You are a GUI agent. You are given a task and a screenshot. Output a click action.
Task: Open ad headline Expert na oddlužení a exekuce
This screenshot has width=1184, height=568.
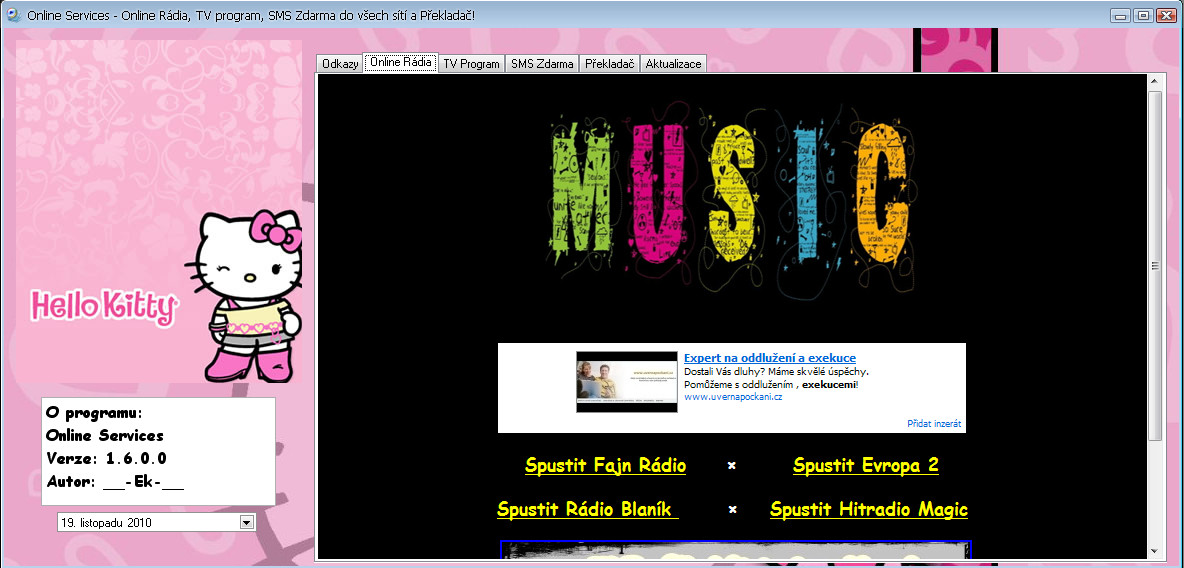(x=770, y=358)
